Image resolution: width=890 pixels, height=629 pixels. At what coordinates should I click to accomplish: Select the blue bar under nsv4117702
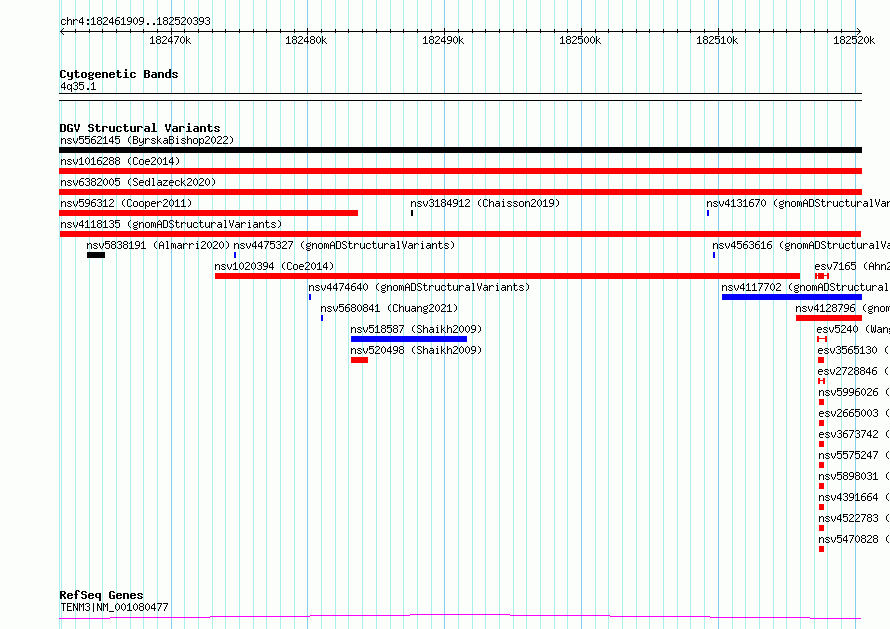(792, 297)
